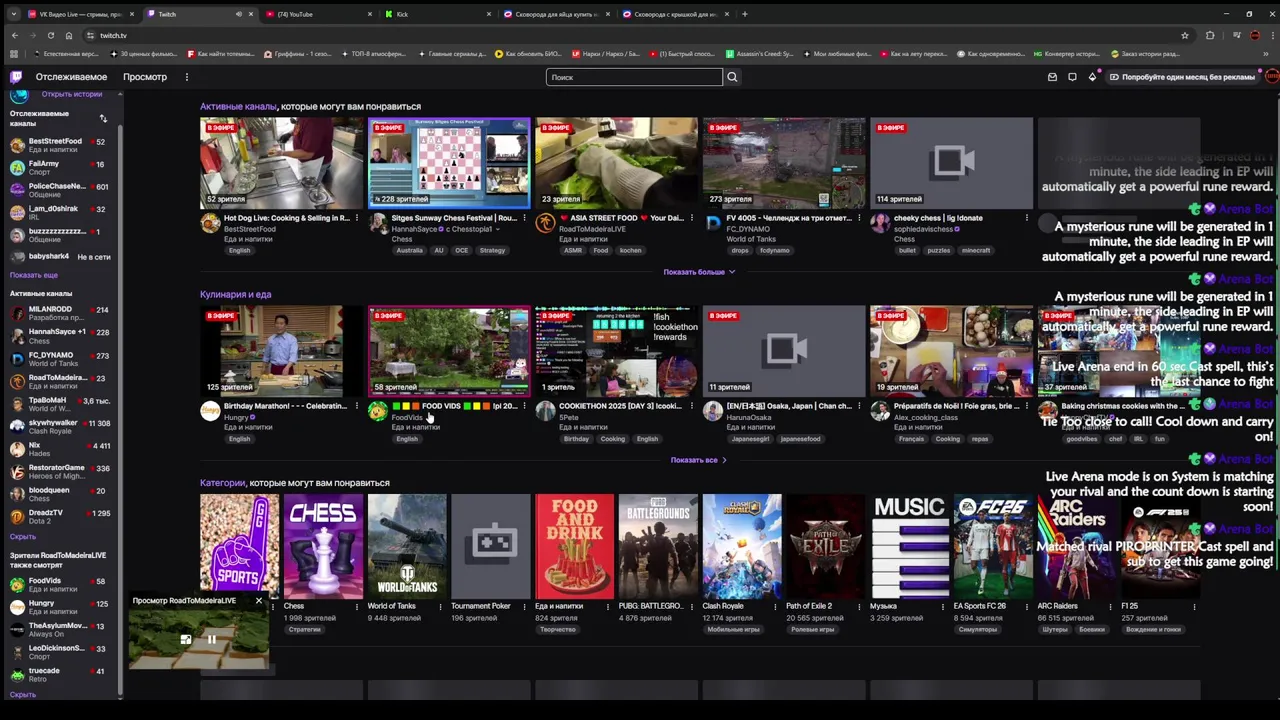This screenshot has height=720, width=1280.
Task: Expand the mini player to full view
Action: point(185,639)
